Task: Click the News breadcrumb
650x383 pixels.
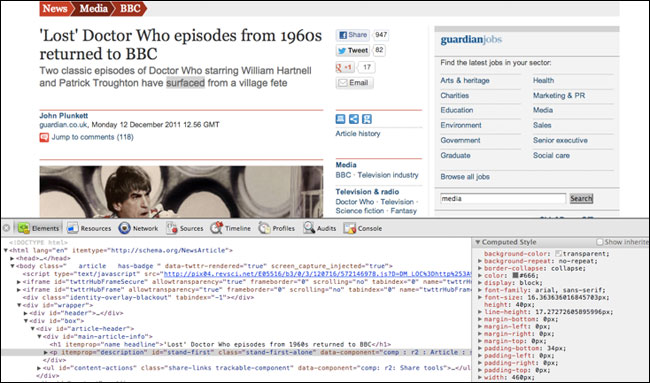Action: [55, 9]
